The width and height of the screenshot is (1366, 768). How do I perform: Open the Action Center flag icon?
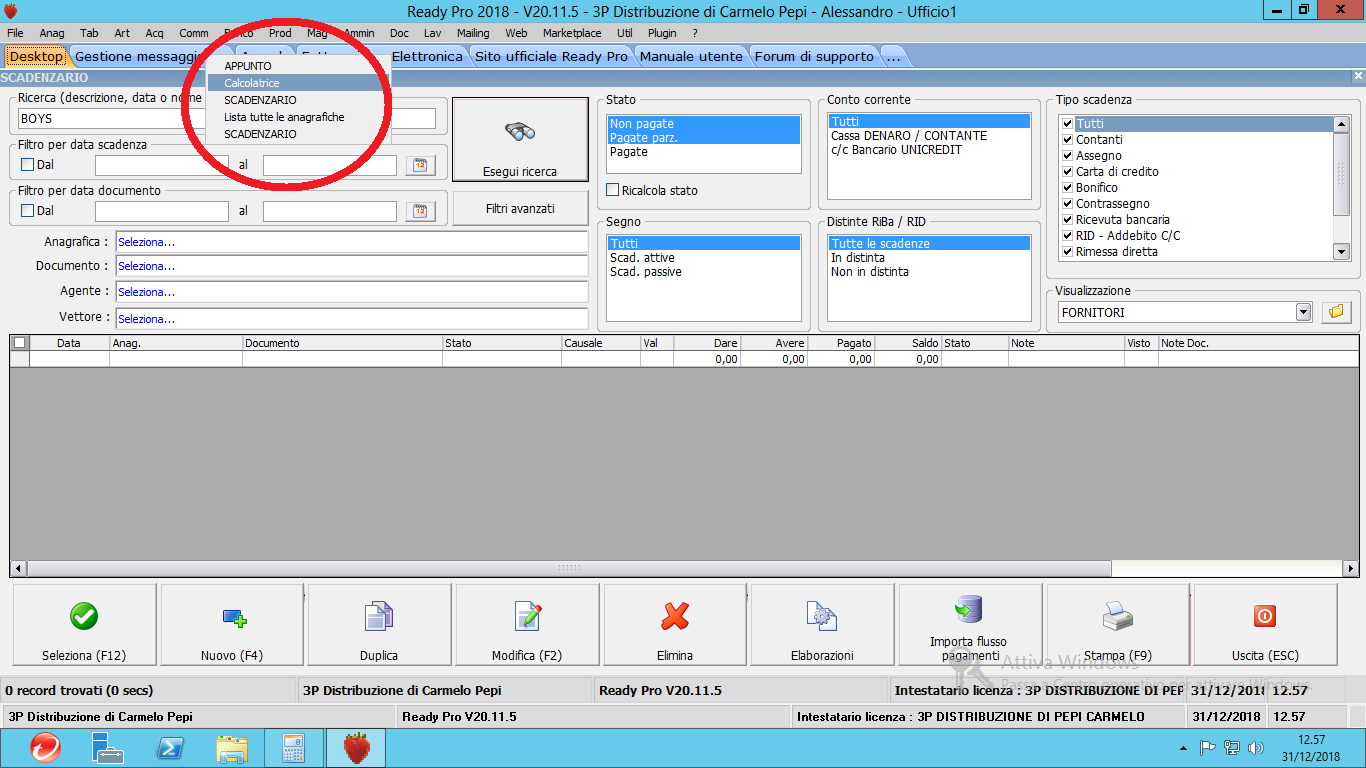(x=1208, y=748)
